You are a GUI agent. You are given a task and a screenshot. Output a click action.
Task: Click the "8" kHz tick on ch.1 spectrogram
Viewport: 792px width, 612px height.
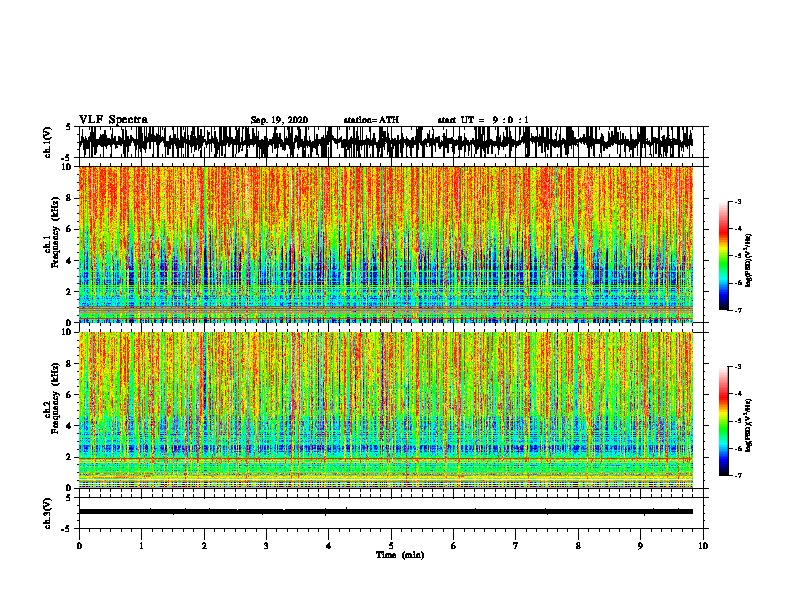70,198
